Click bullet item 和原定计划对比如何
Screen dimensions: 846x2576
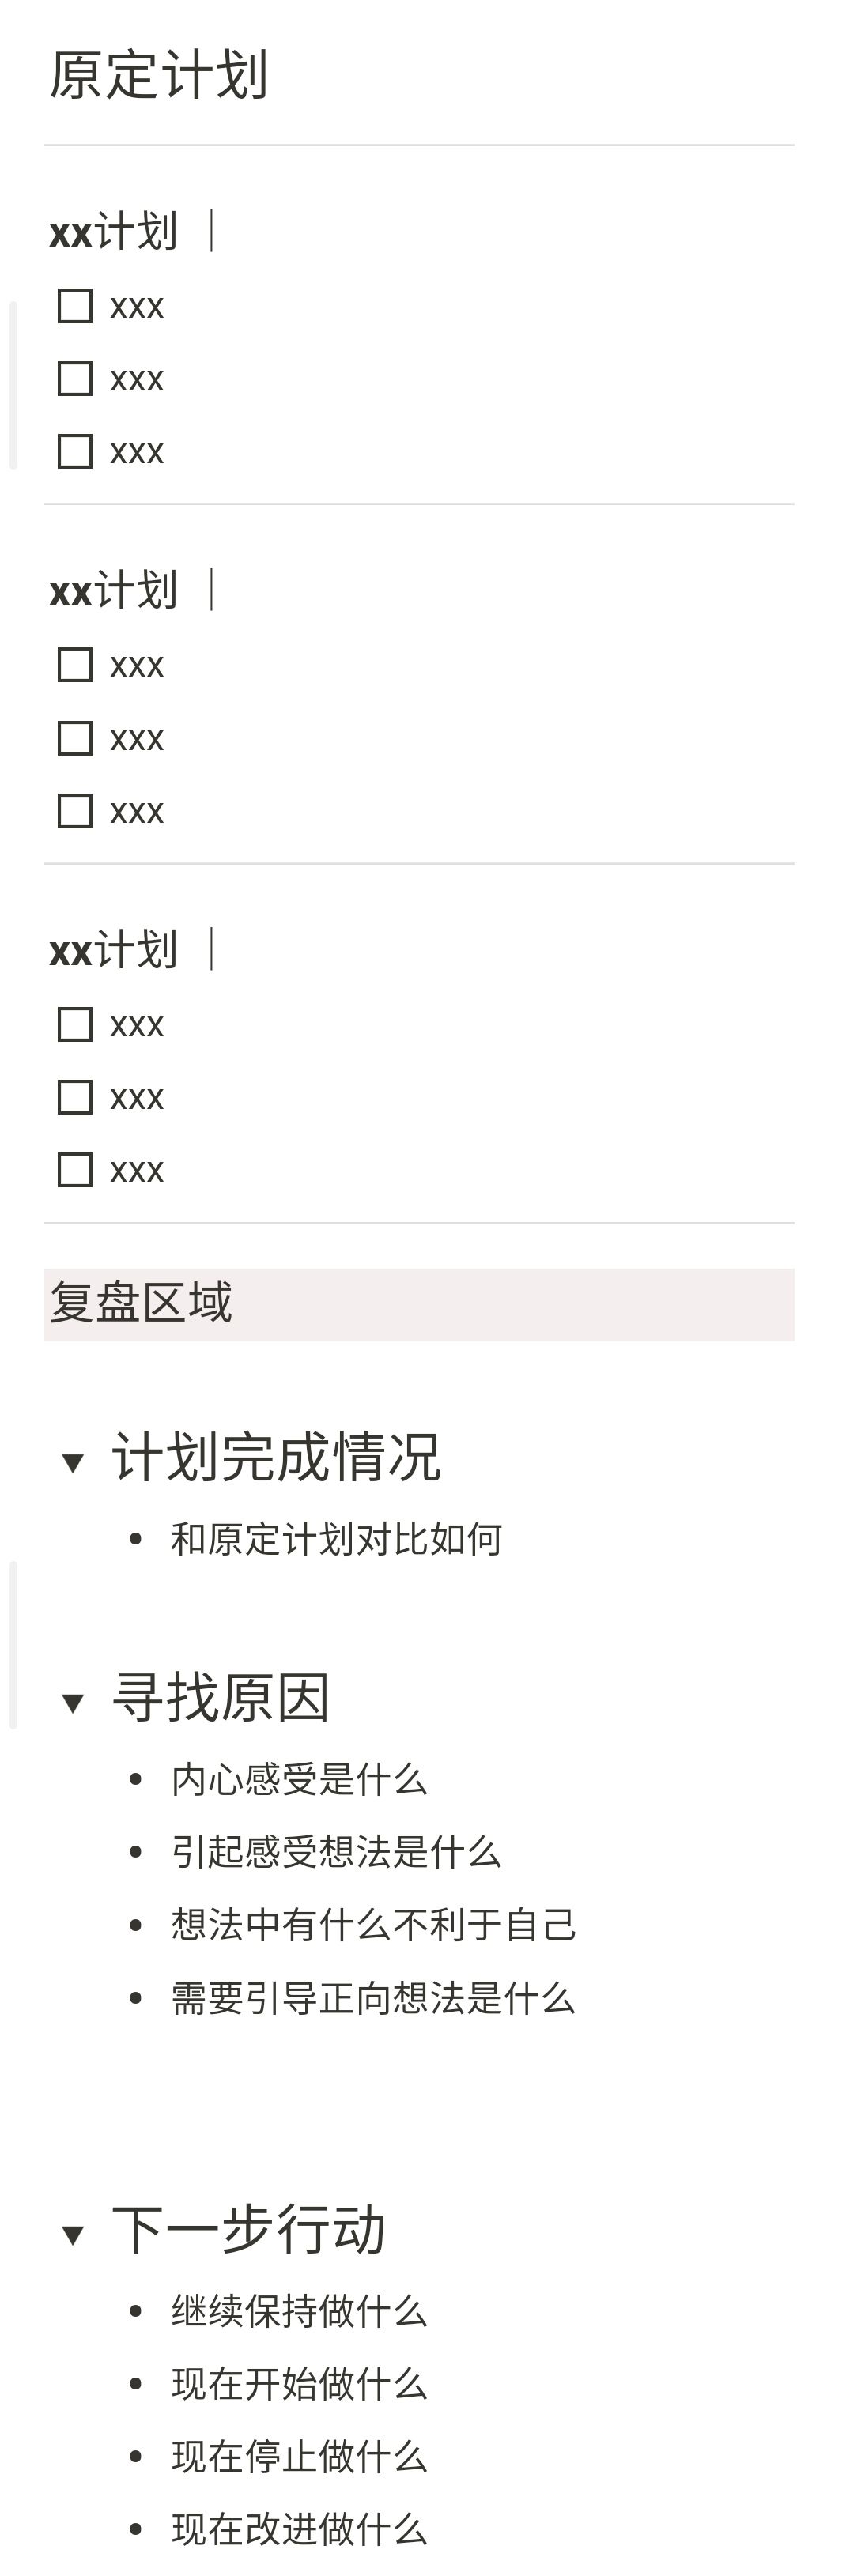point(337,1539)
